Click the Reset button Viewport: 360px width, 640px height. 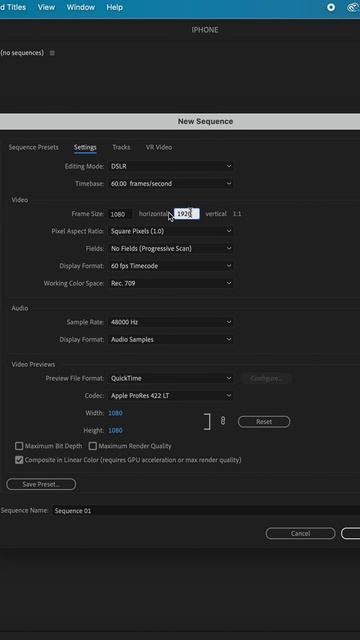[x=264, y=422]
